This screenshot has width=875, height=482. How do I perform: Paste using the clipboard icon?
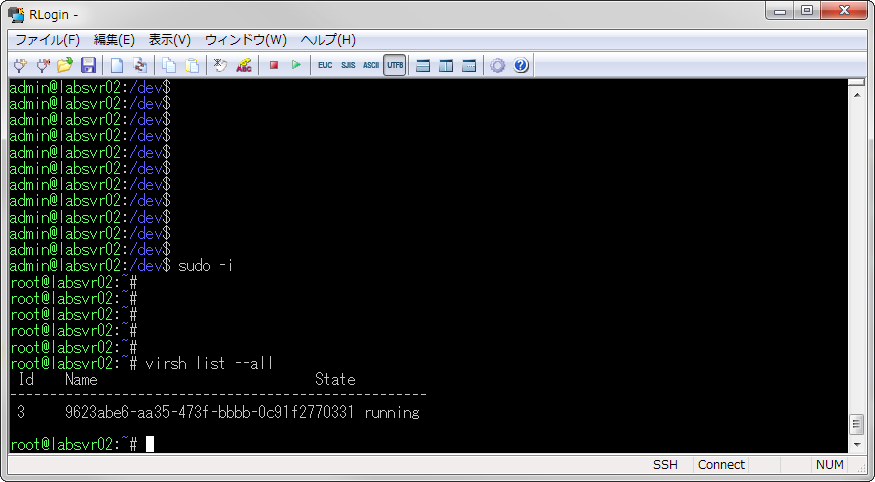click(x=192, y=65)
